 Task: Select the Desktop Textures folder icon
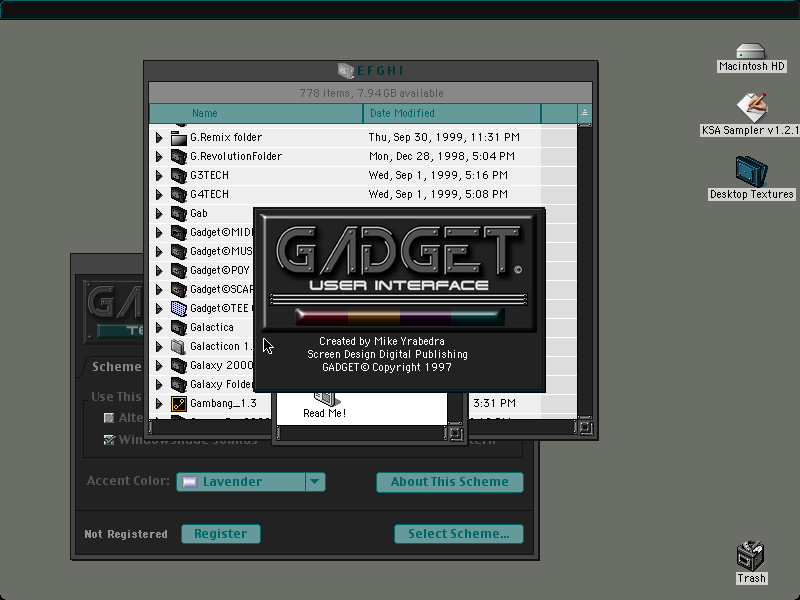pyautogui.click(x=752, y=171)
